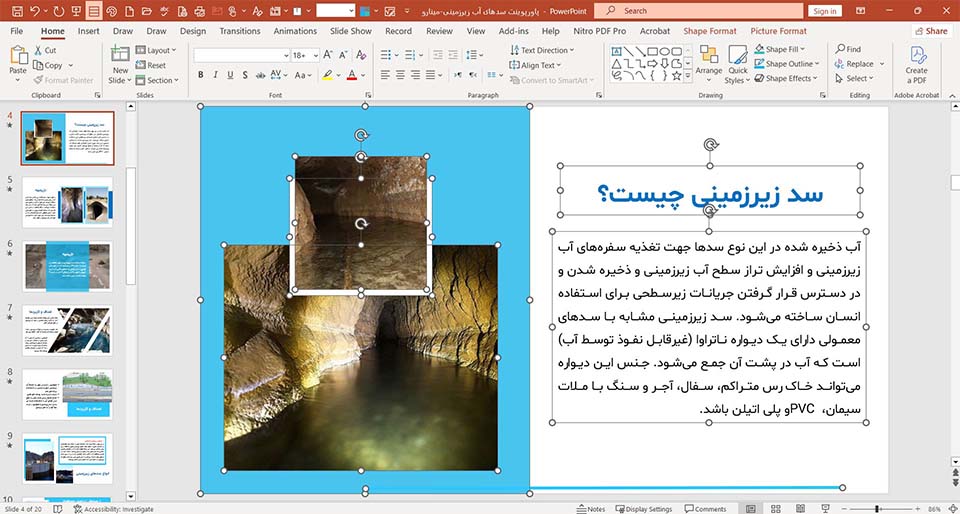Viewport: 960px width, 514px height.
Task: Open Shape Effects dropdown
Action: (x=786, y=78)
